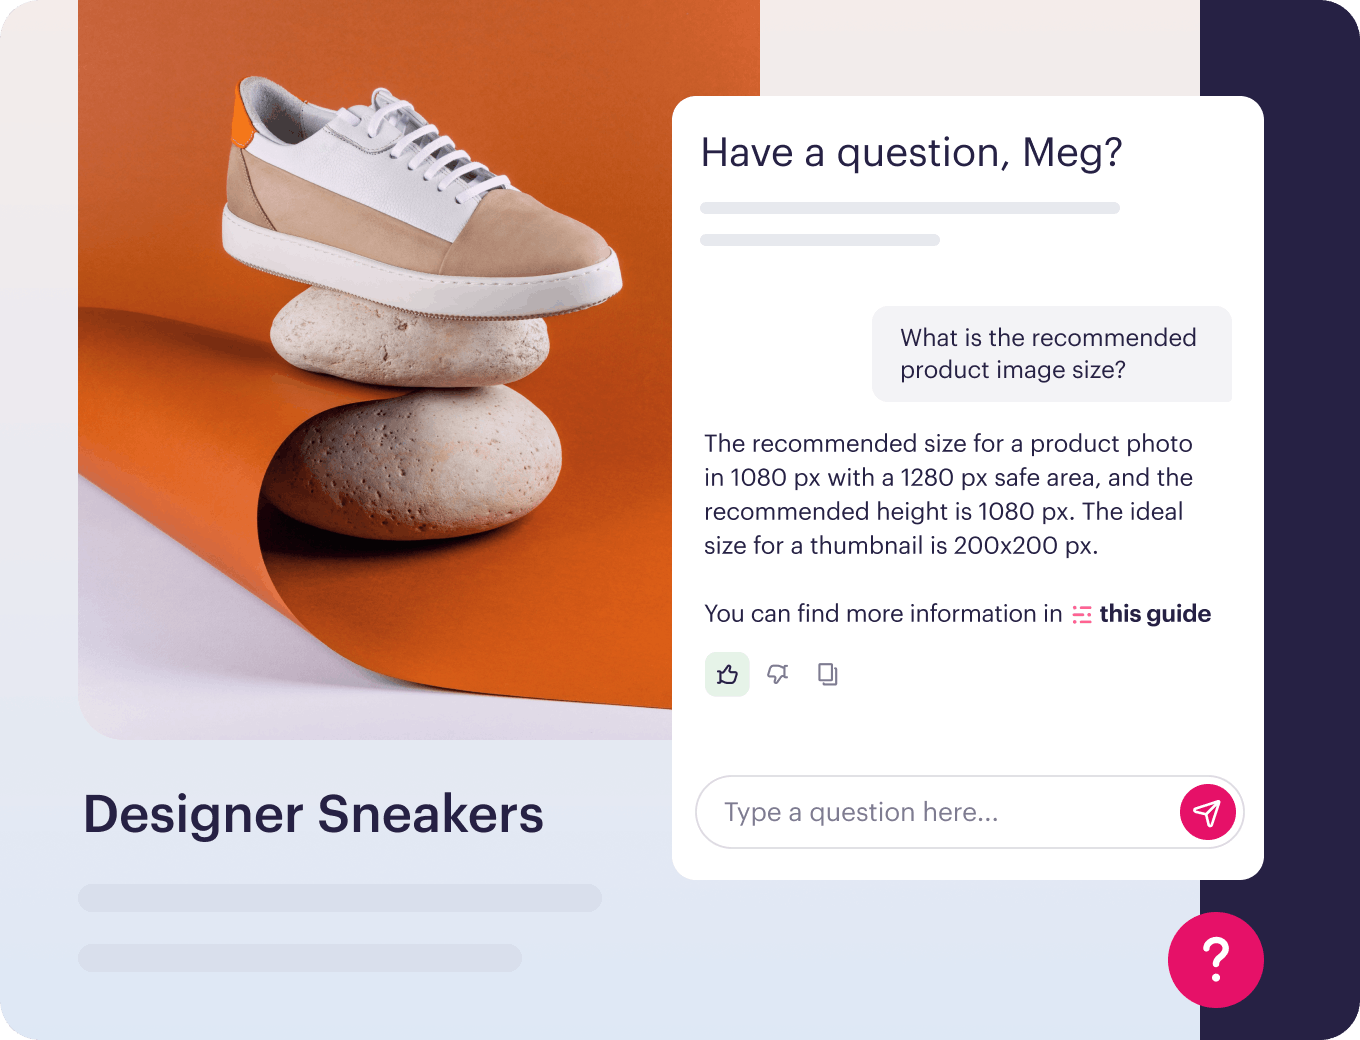Click the guide list icon beside this guide
This screenshot has height=1040, width=1360.
tap(1082, 614)
